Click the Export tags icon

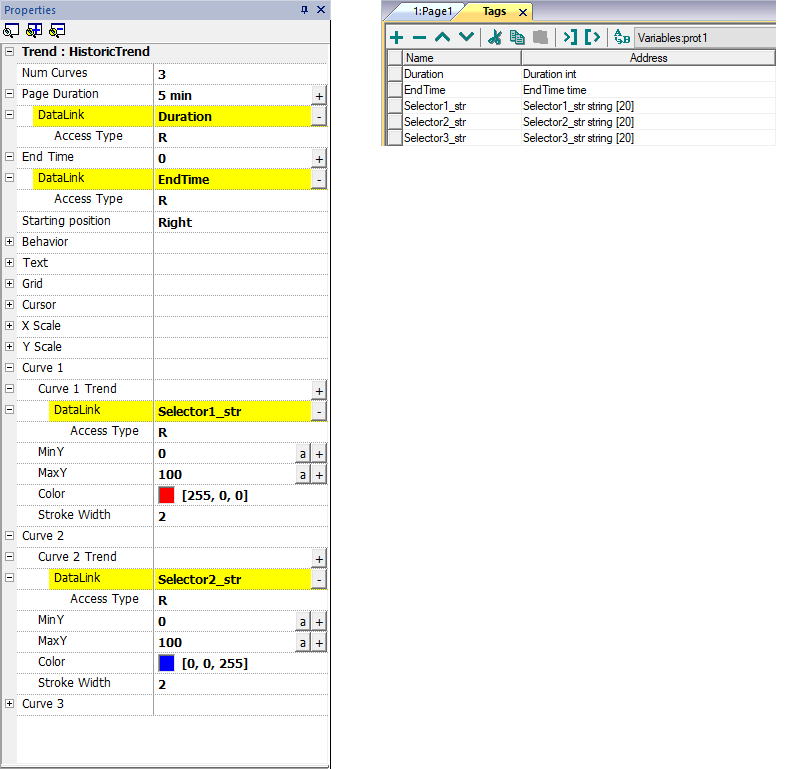coord(593,37)
